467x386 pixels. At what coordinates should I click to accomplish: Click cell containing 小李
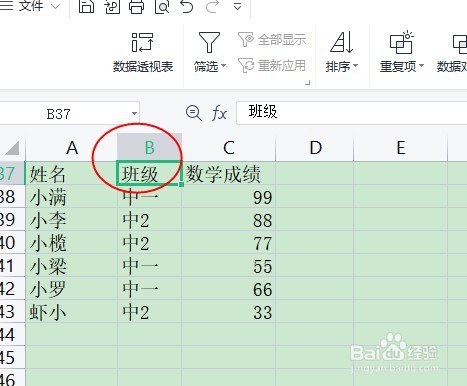tap(71, 220)
